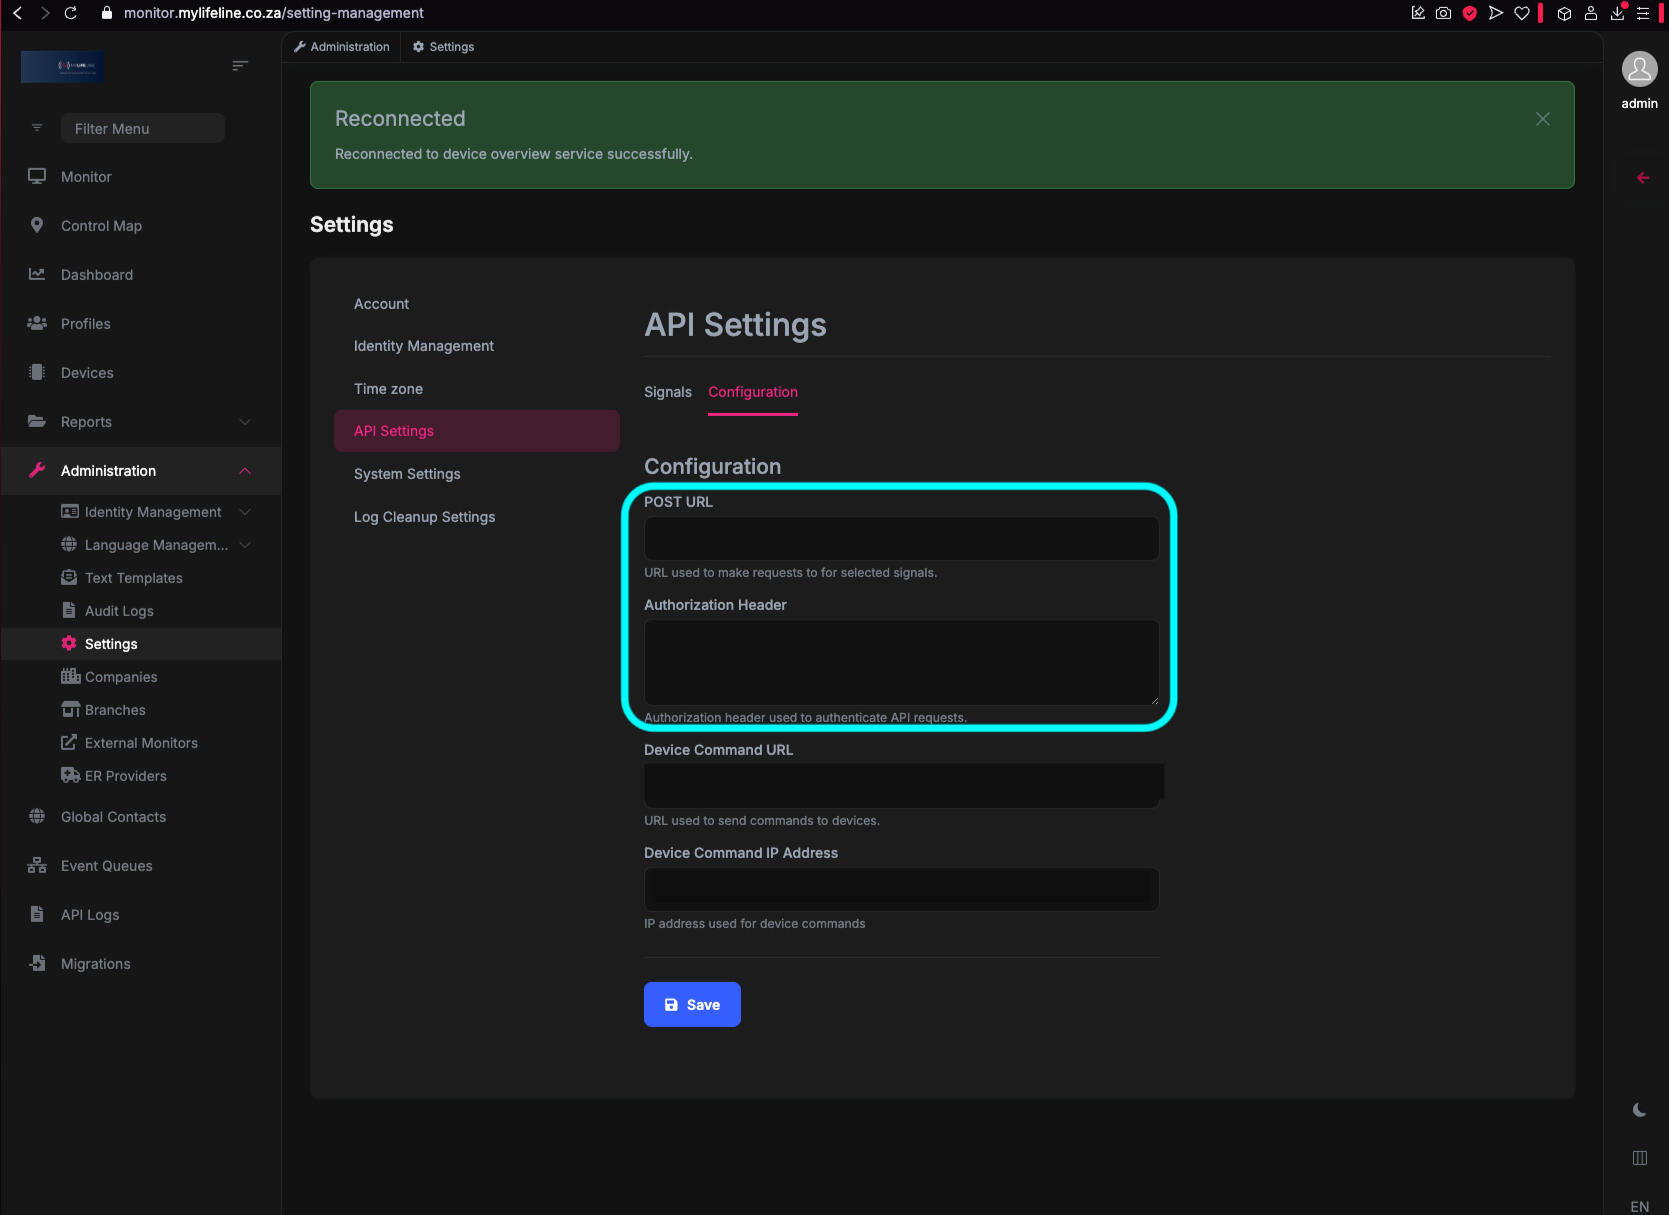Select System Settings in settings list
1669x1215 pixels.
pos(407,474)
